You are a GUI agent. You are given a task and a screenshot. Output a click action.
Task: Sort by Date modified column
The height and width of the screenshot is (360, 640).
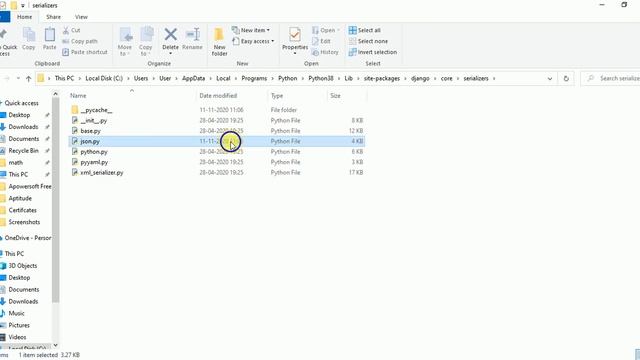coord(218,96)
